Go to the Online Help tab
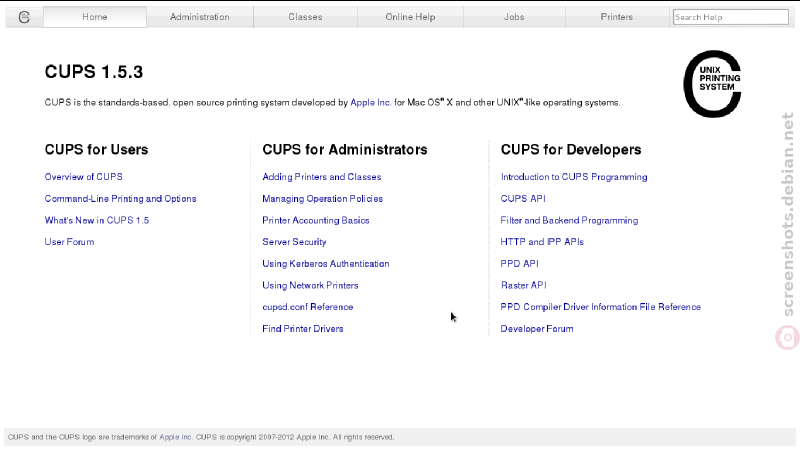Viewport: 800px width, 450px height. pyautogui.click(x=410, y=17)
